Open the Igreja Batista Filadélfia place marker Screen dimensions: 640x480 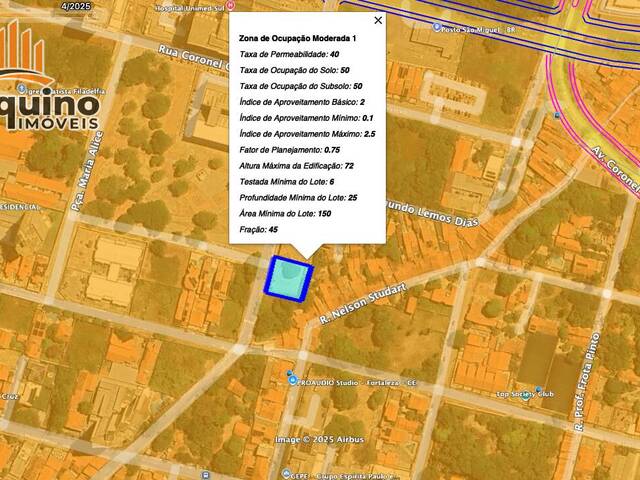click(21, 89)
